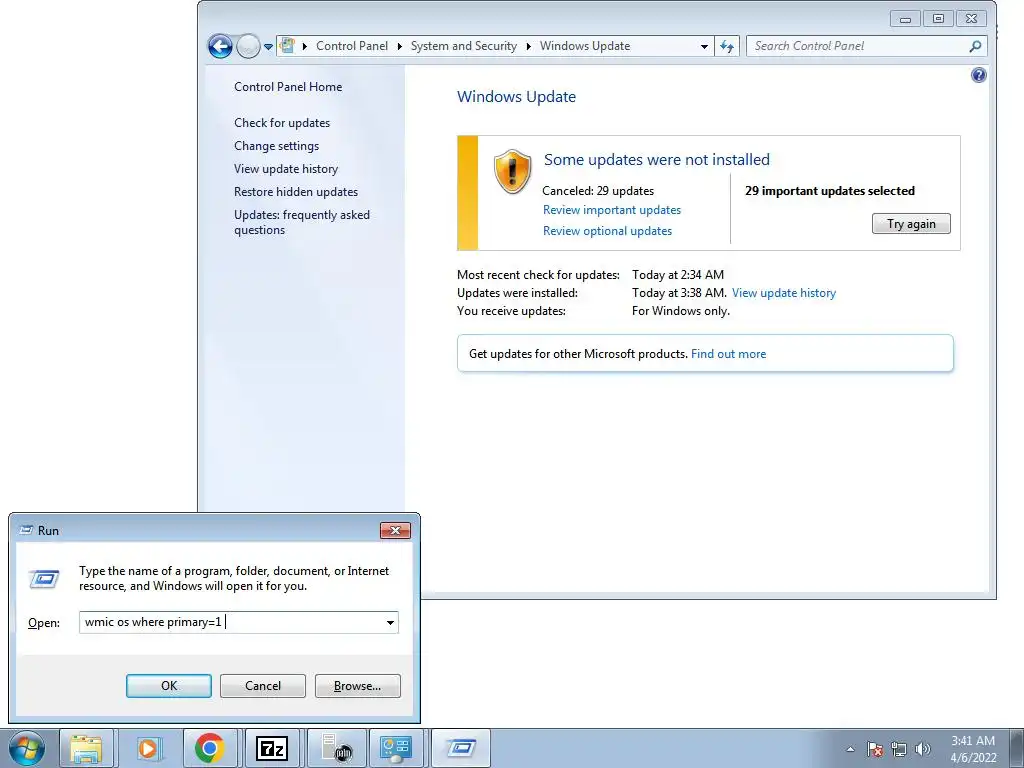Expand the Open combo box dropdown arrow
1024x768 pixels.
pyautogui.click(x=391, y=622)
